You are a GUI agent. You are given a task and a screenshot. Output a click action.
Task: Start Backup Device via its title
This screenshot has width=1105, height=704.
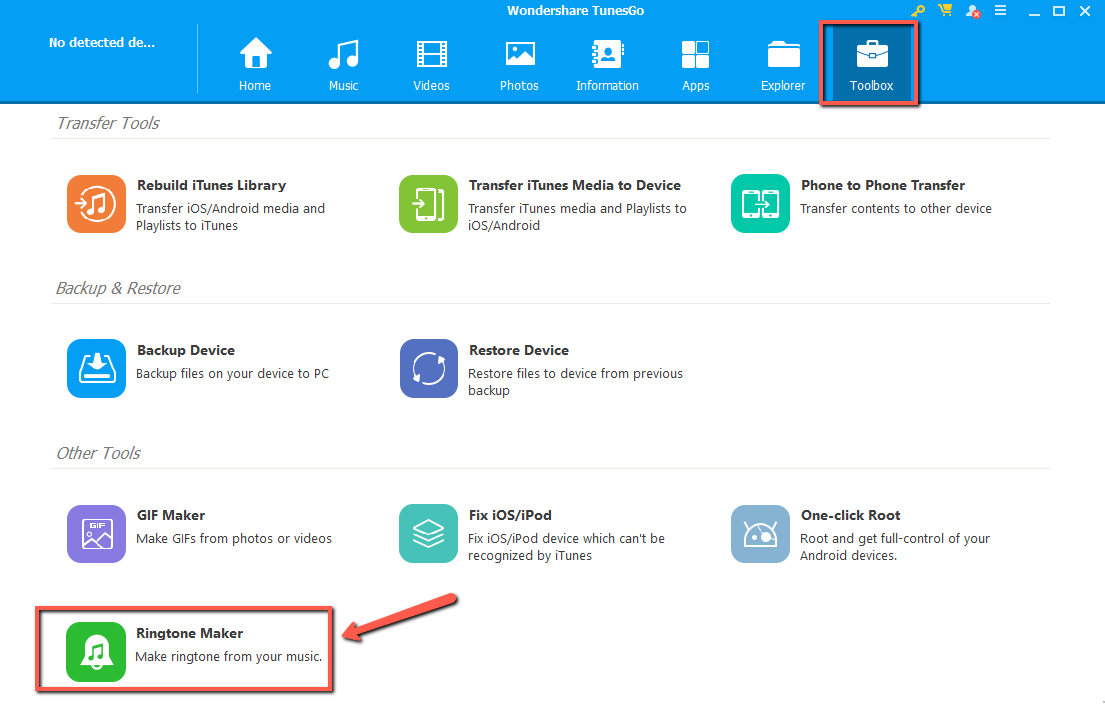(186, 350)
